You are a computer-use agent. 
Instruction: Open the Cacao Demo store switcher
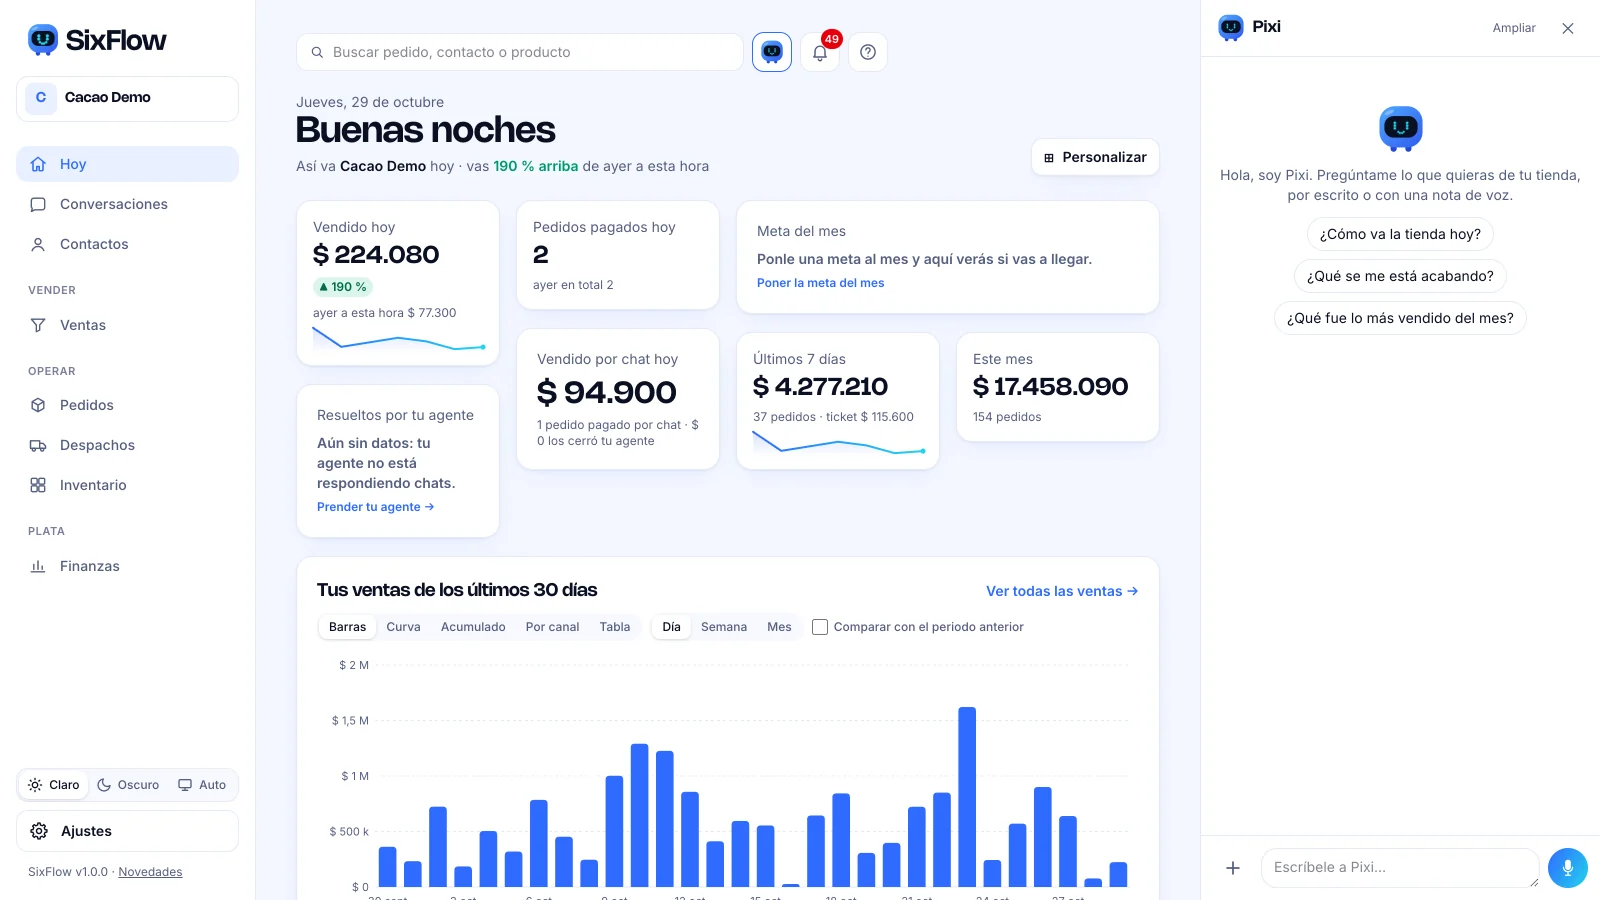(x=127, y=98)
